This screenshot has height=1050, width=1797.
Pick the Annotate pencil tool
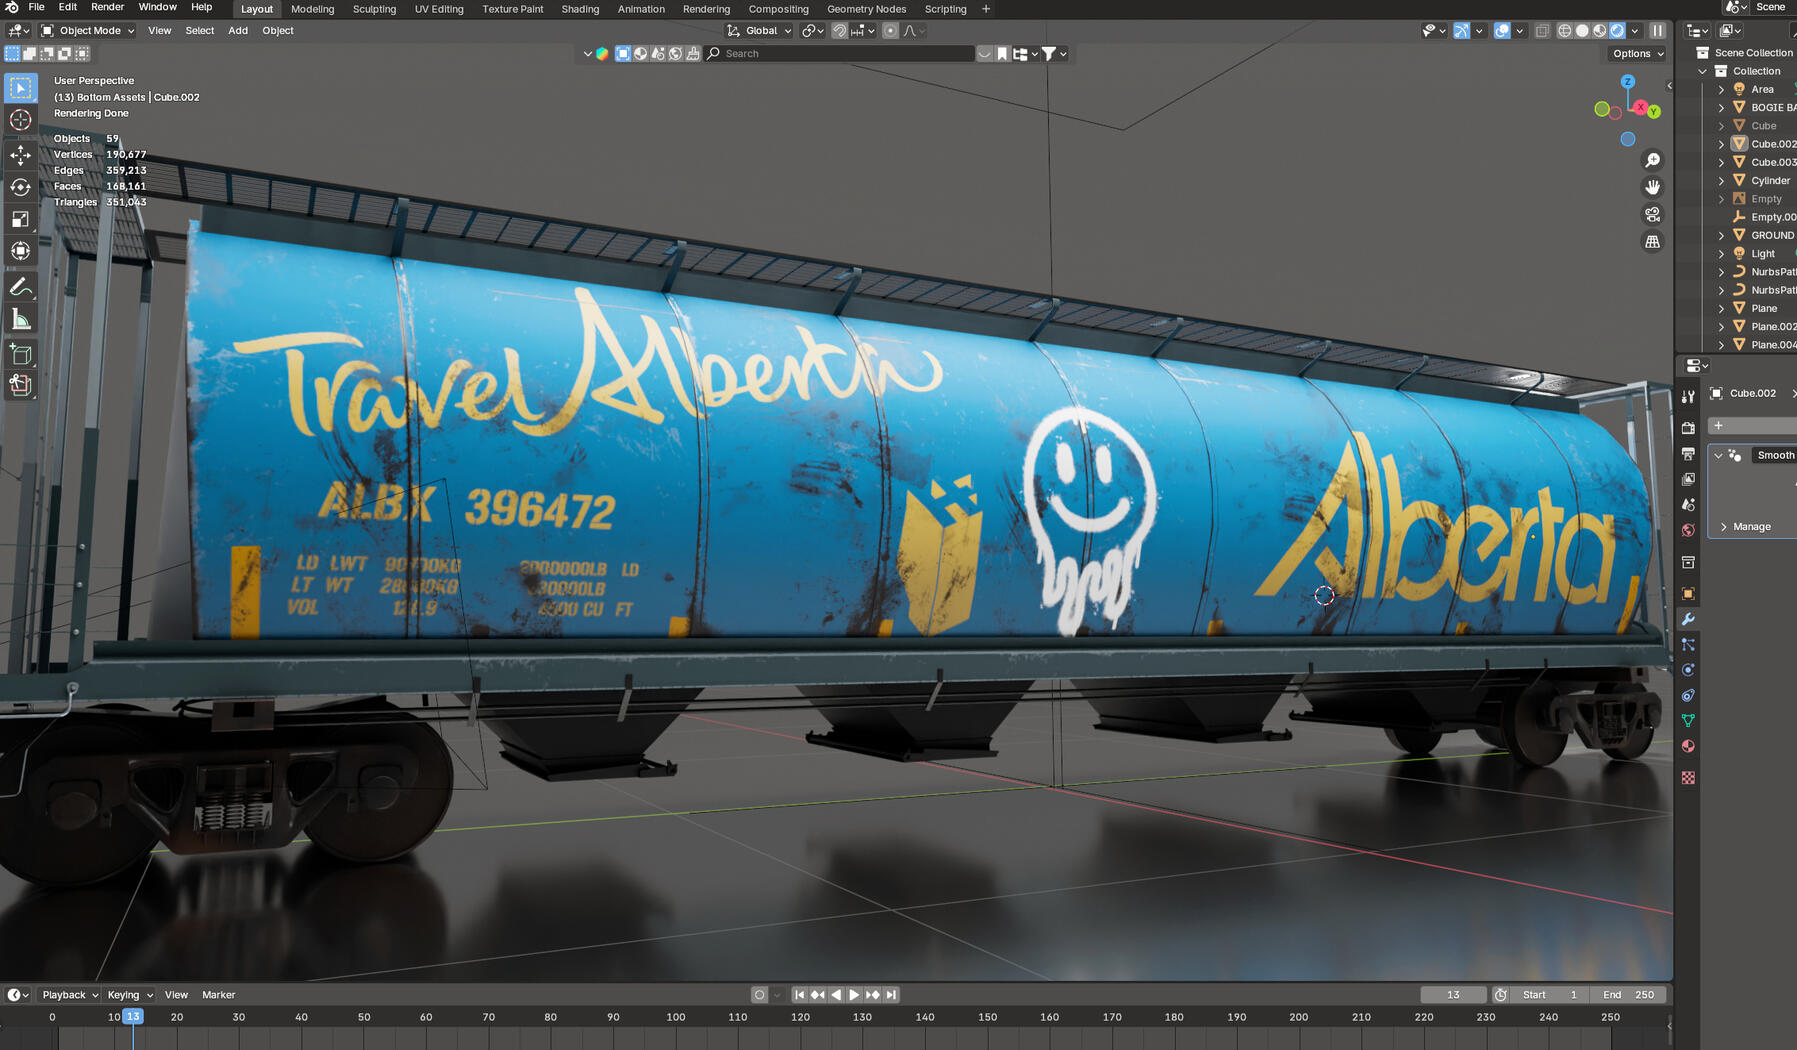point(20,288)
